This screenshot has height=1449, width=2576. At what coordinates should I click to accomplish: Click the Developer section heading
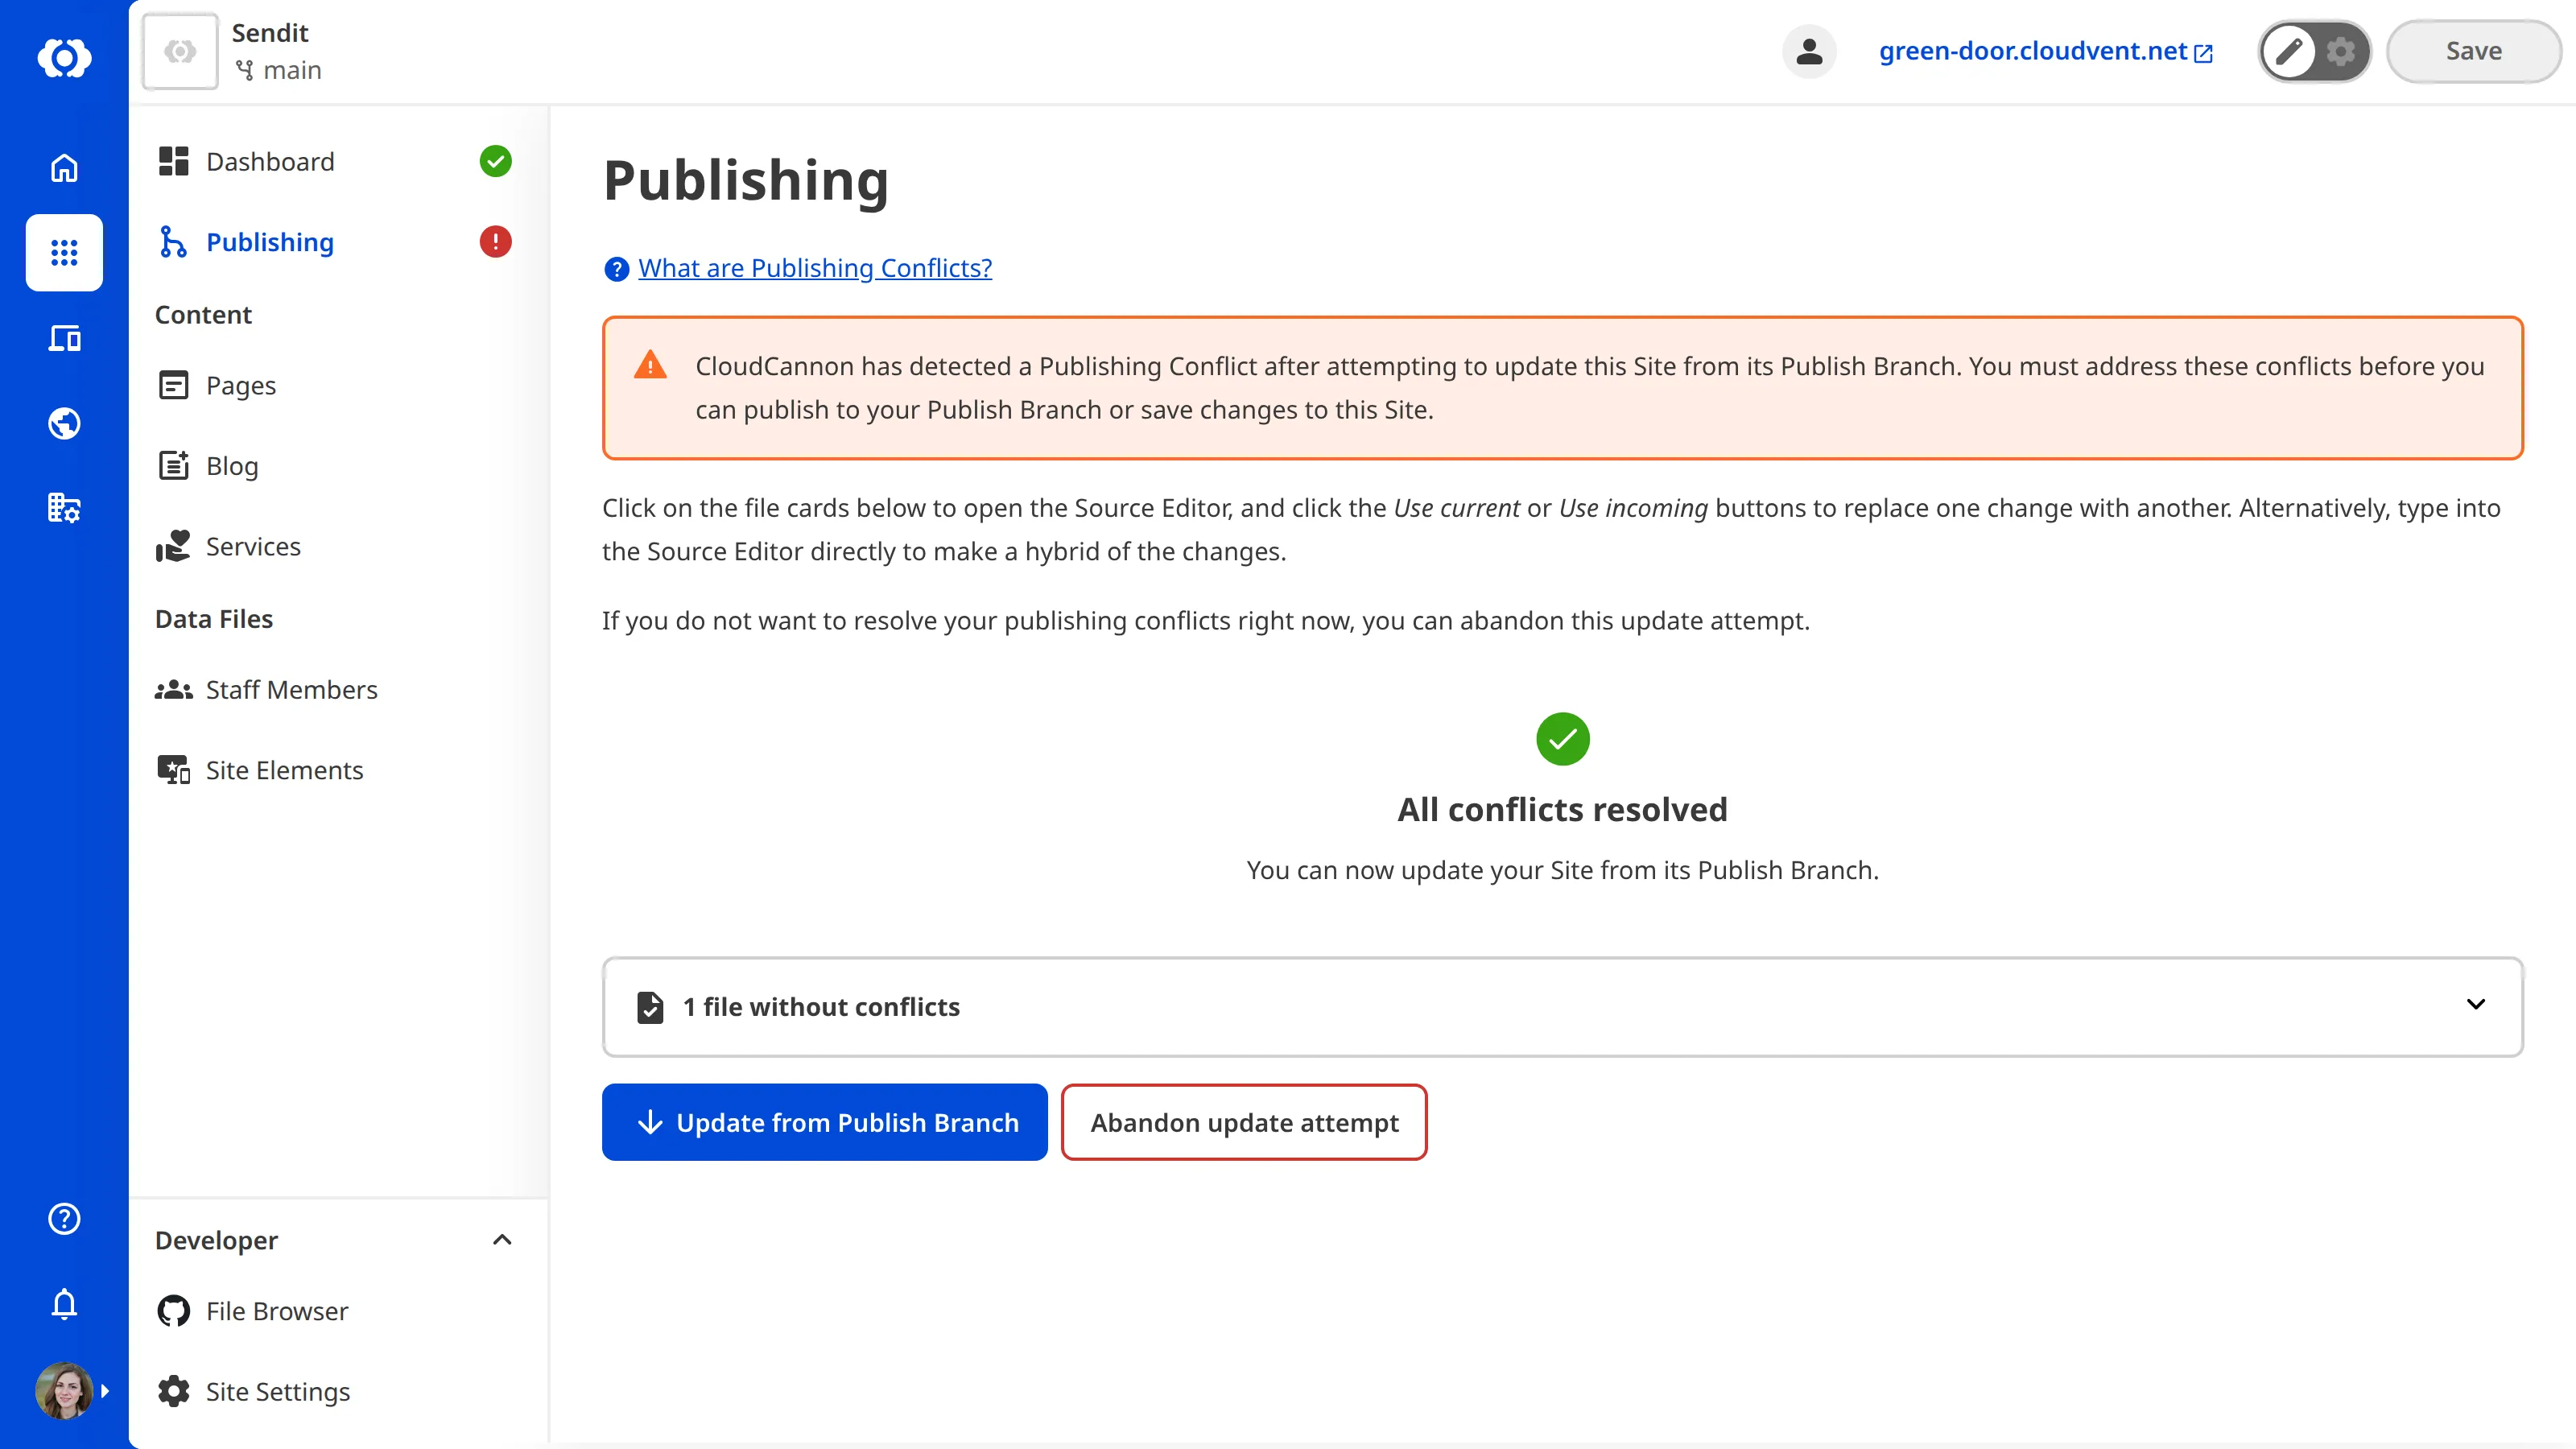[x=216, y=1240]
